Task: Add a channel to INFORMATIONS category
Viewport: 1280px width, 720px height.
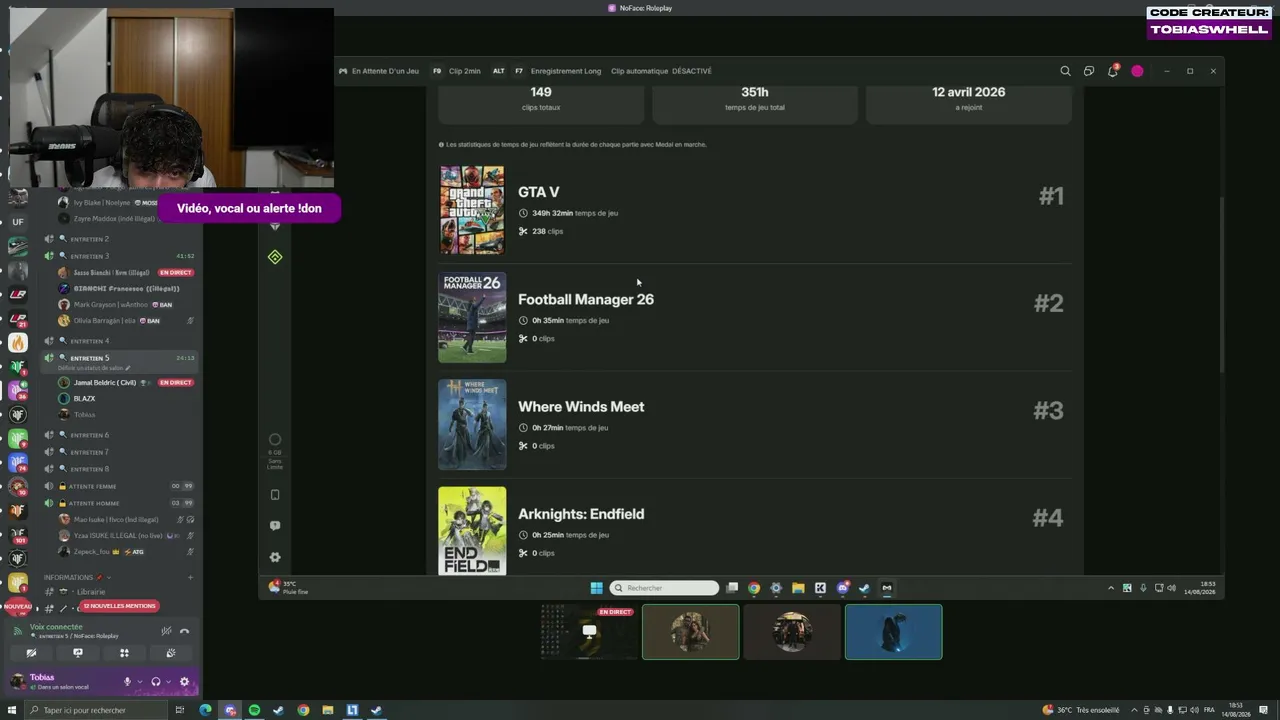Action: click(190, 577)
